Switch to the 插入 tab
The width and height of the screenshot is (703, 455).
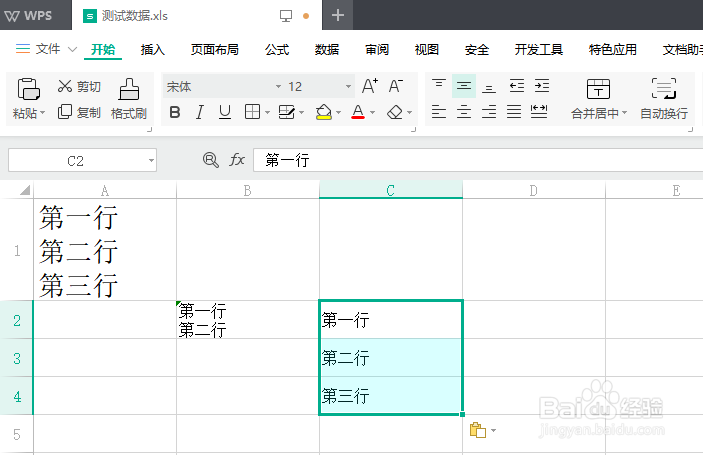(152, 49)
